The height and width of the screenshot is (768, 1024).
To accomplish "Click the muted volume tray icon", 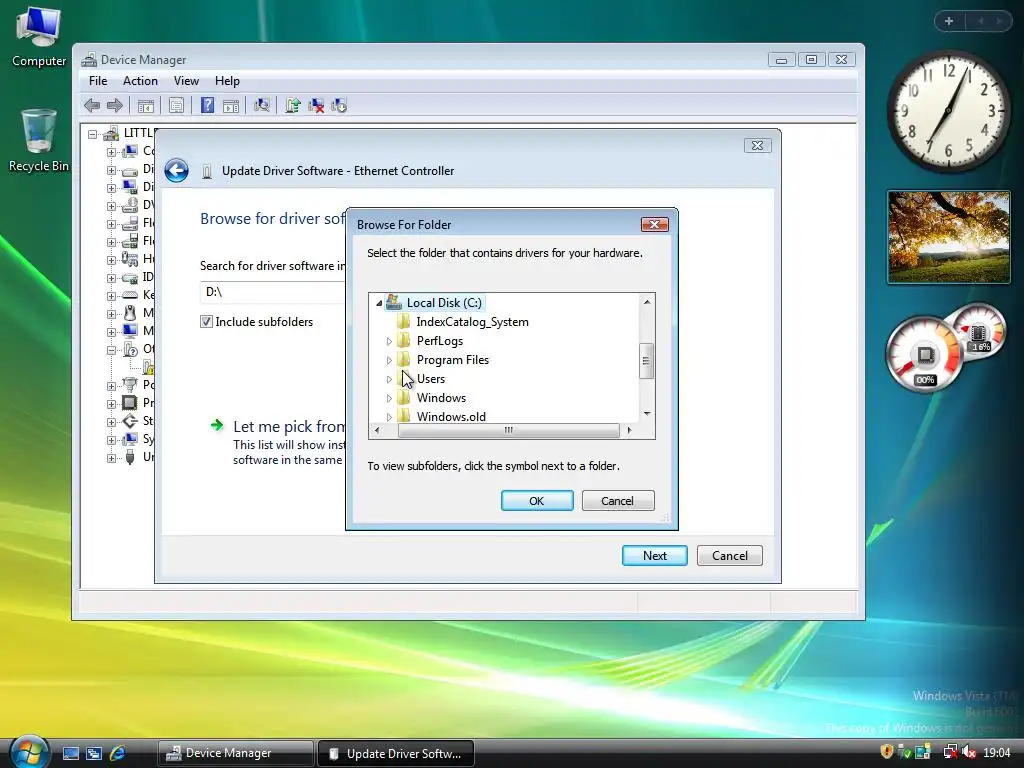I will (969, 752).
